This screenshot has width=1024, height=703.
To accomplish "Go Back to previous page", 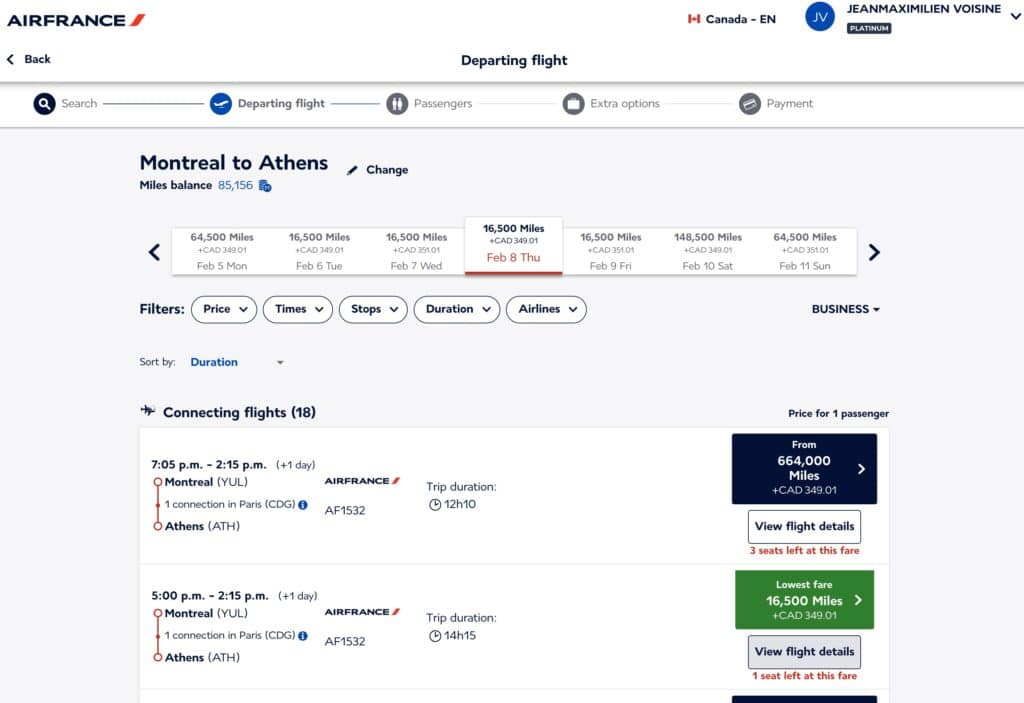I will 29,60.
